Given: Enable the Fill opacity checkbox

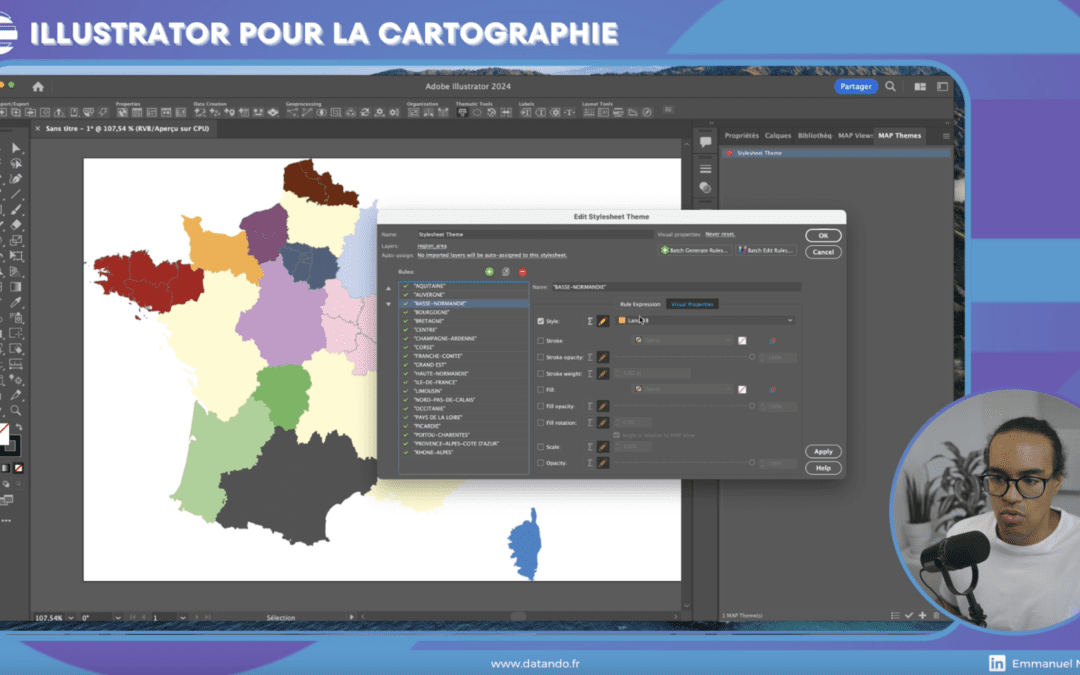Looking at the screenshot, I should coord(540,406).
